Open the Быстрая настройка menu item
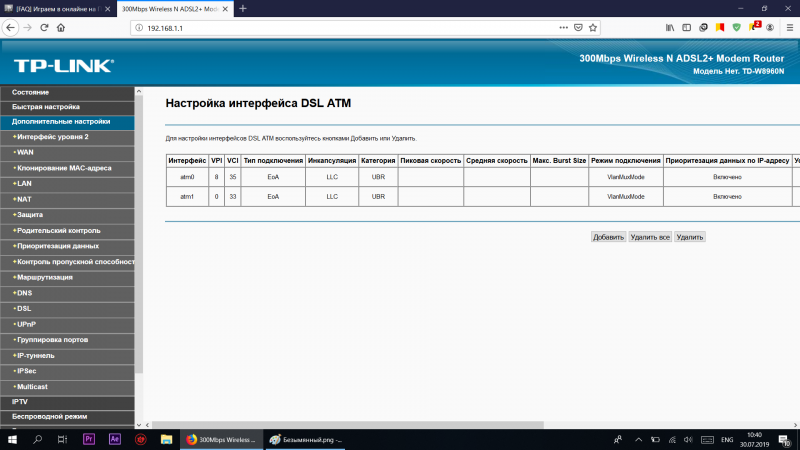 point(46,106)
